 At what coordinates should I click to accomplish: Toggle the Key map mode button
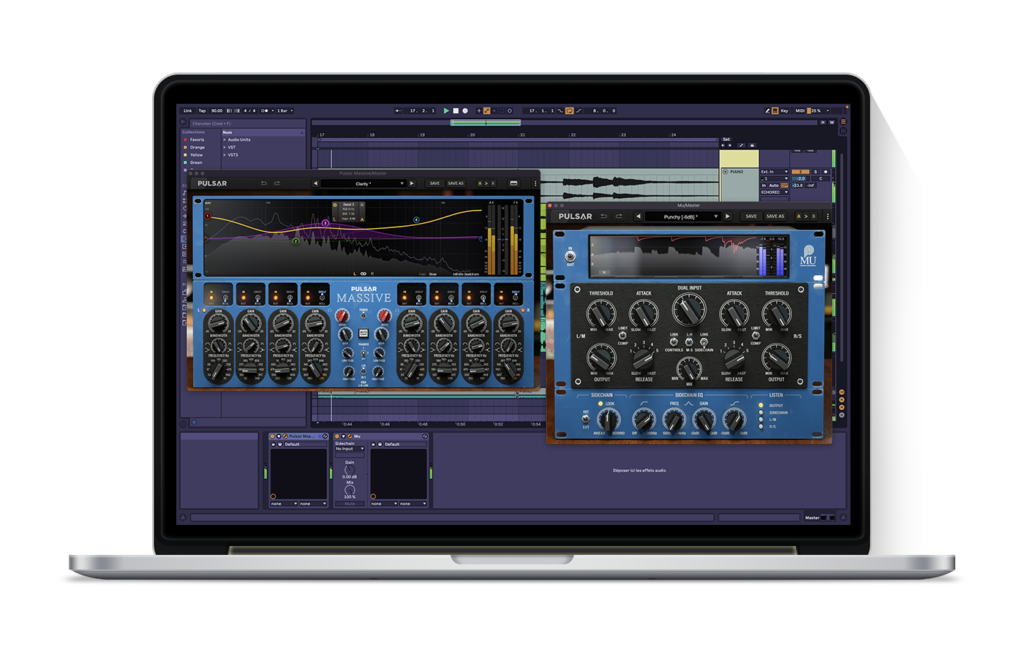coord(784,111)
